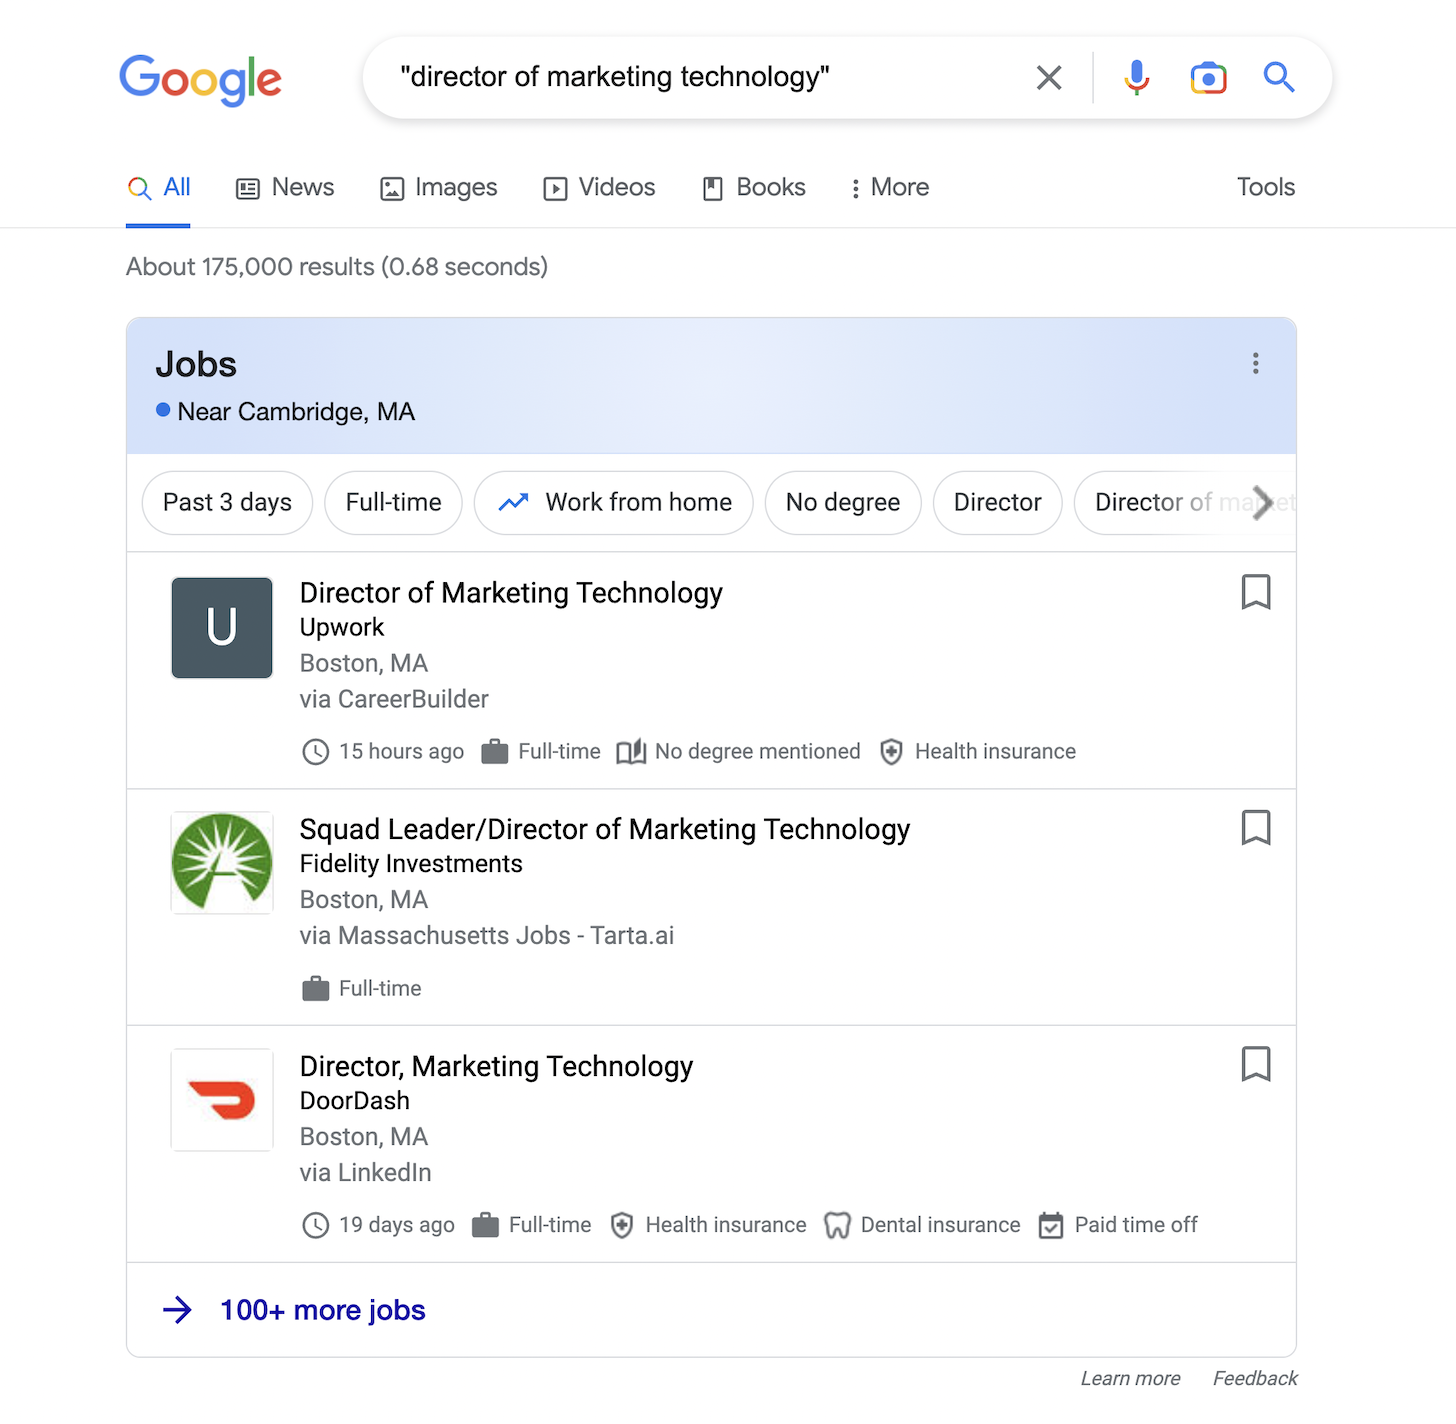Click the Upwork company logo thumbnail
Viewport: 1456px width, 1424px height.
(x=222, y=628)
